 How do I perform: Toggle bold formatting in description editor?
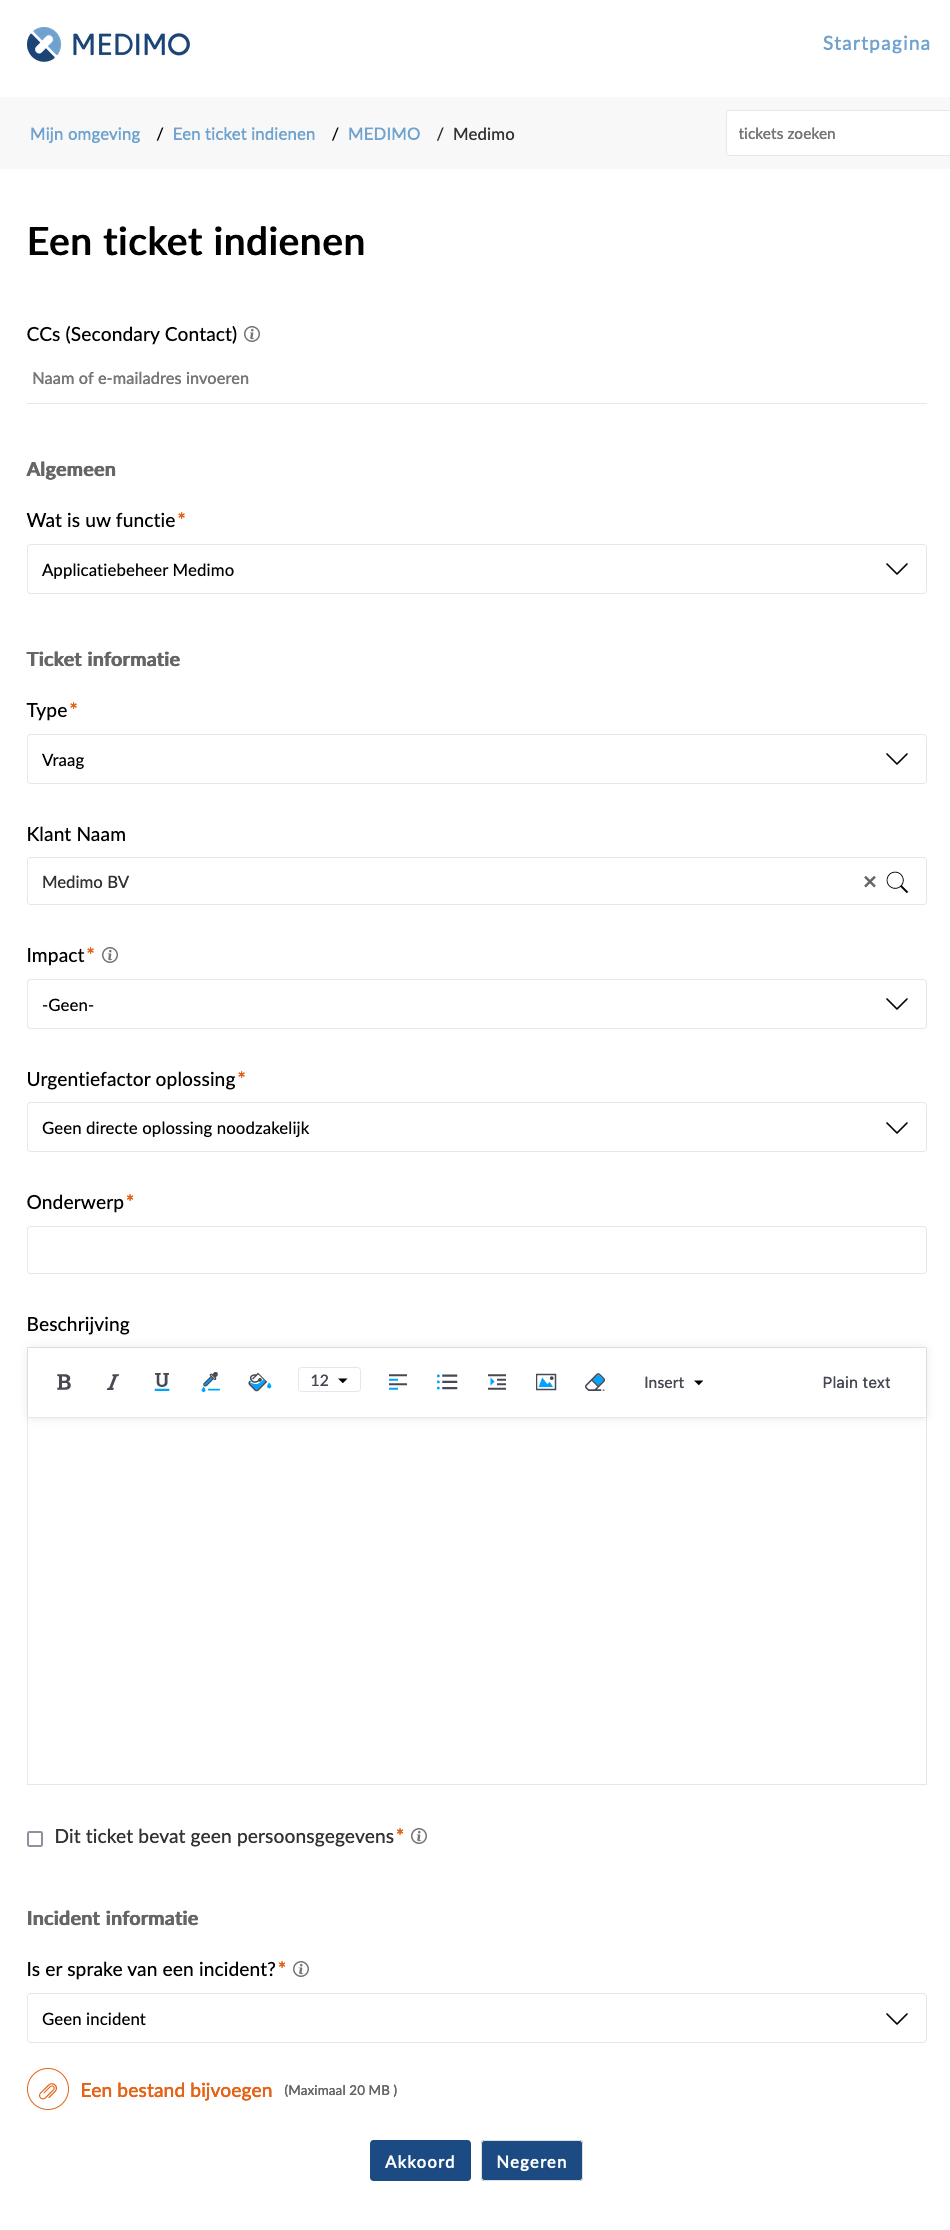[x=64, y=1382]
